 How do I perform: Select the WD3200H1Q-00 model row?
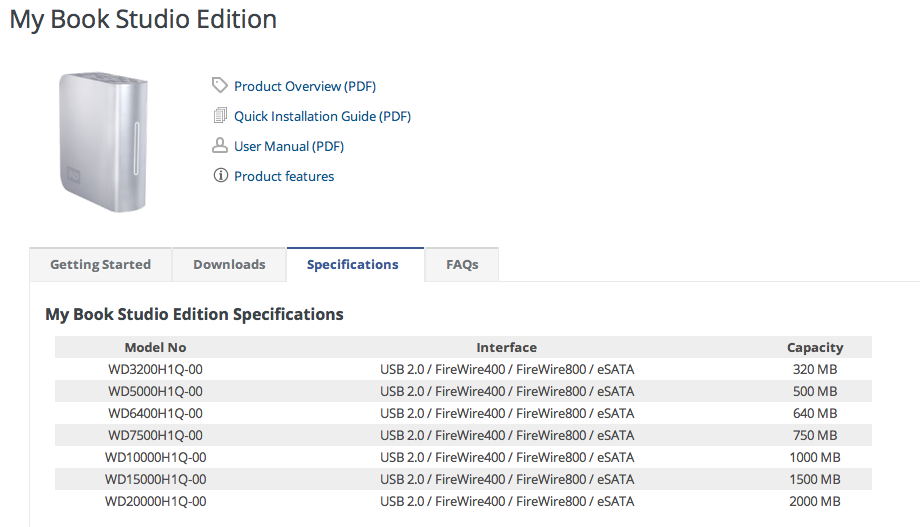155,370
